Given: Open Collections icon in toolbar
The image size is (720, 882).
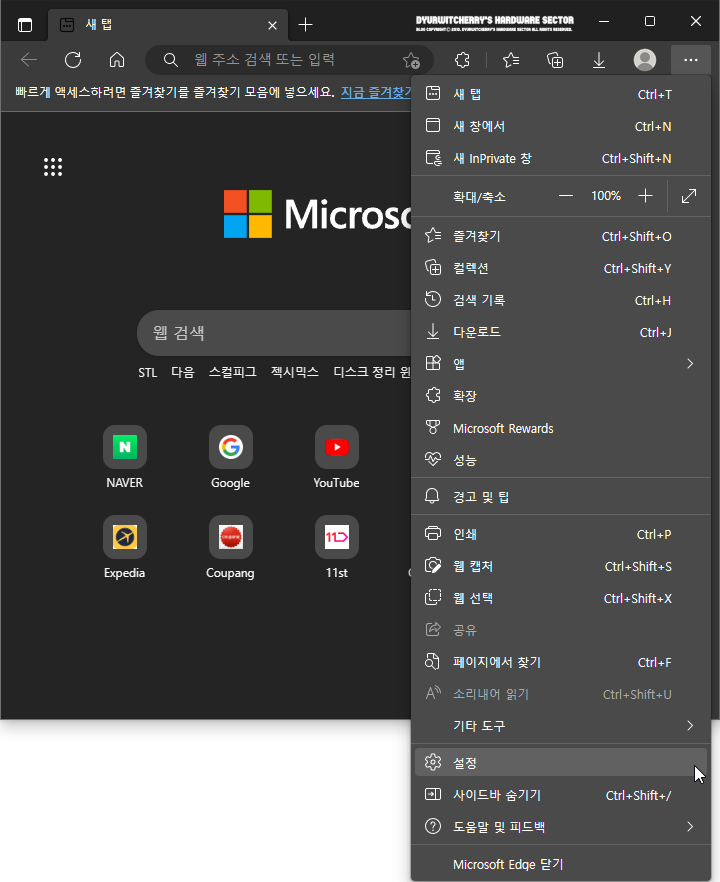Looking at the screenshot, I should [x=555, y=60].
